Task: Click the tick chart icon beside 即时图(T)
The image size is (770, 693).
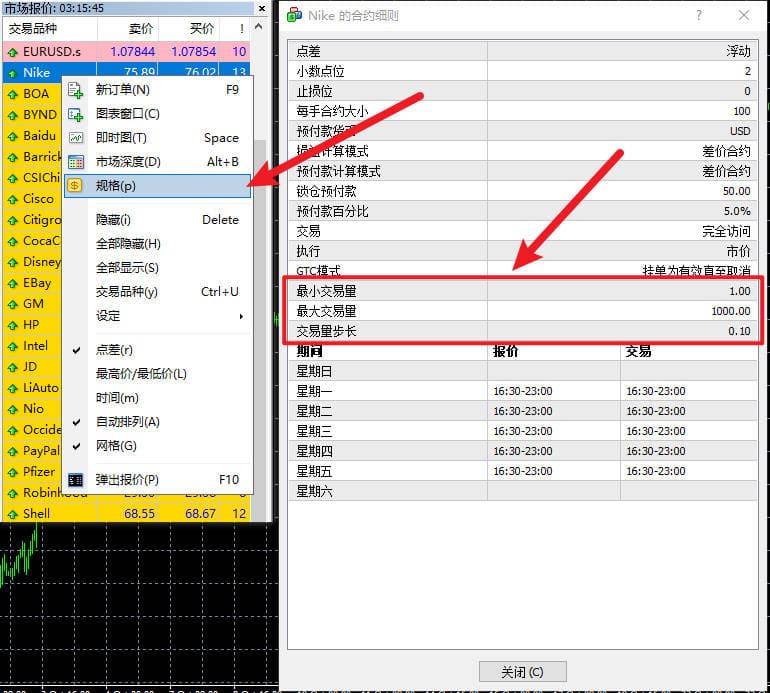Action: pos(75,138)
